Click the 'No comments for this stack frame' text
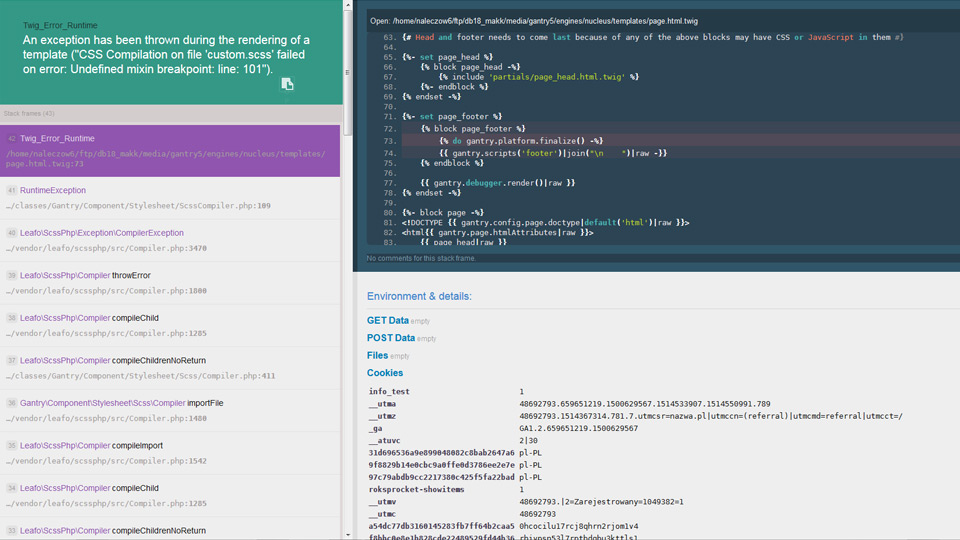 point(421,258)
